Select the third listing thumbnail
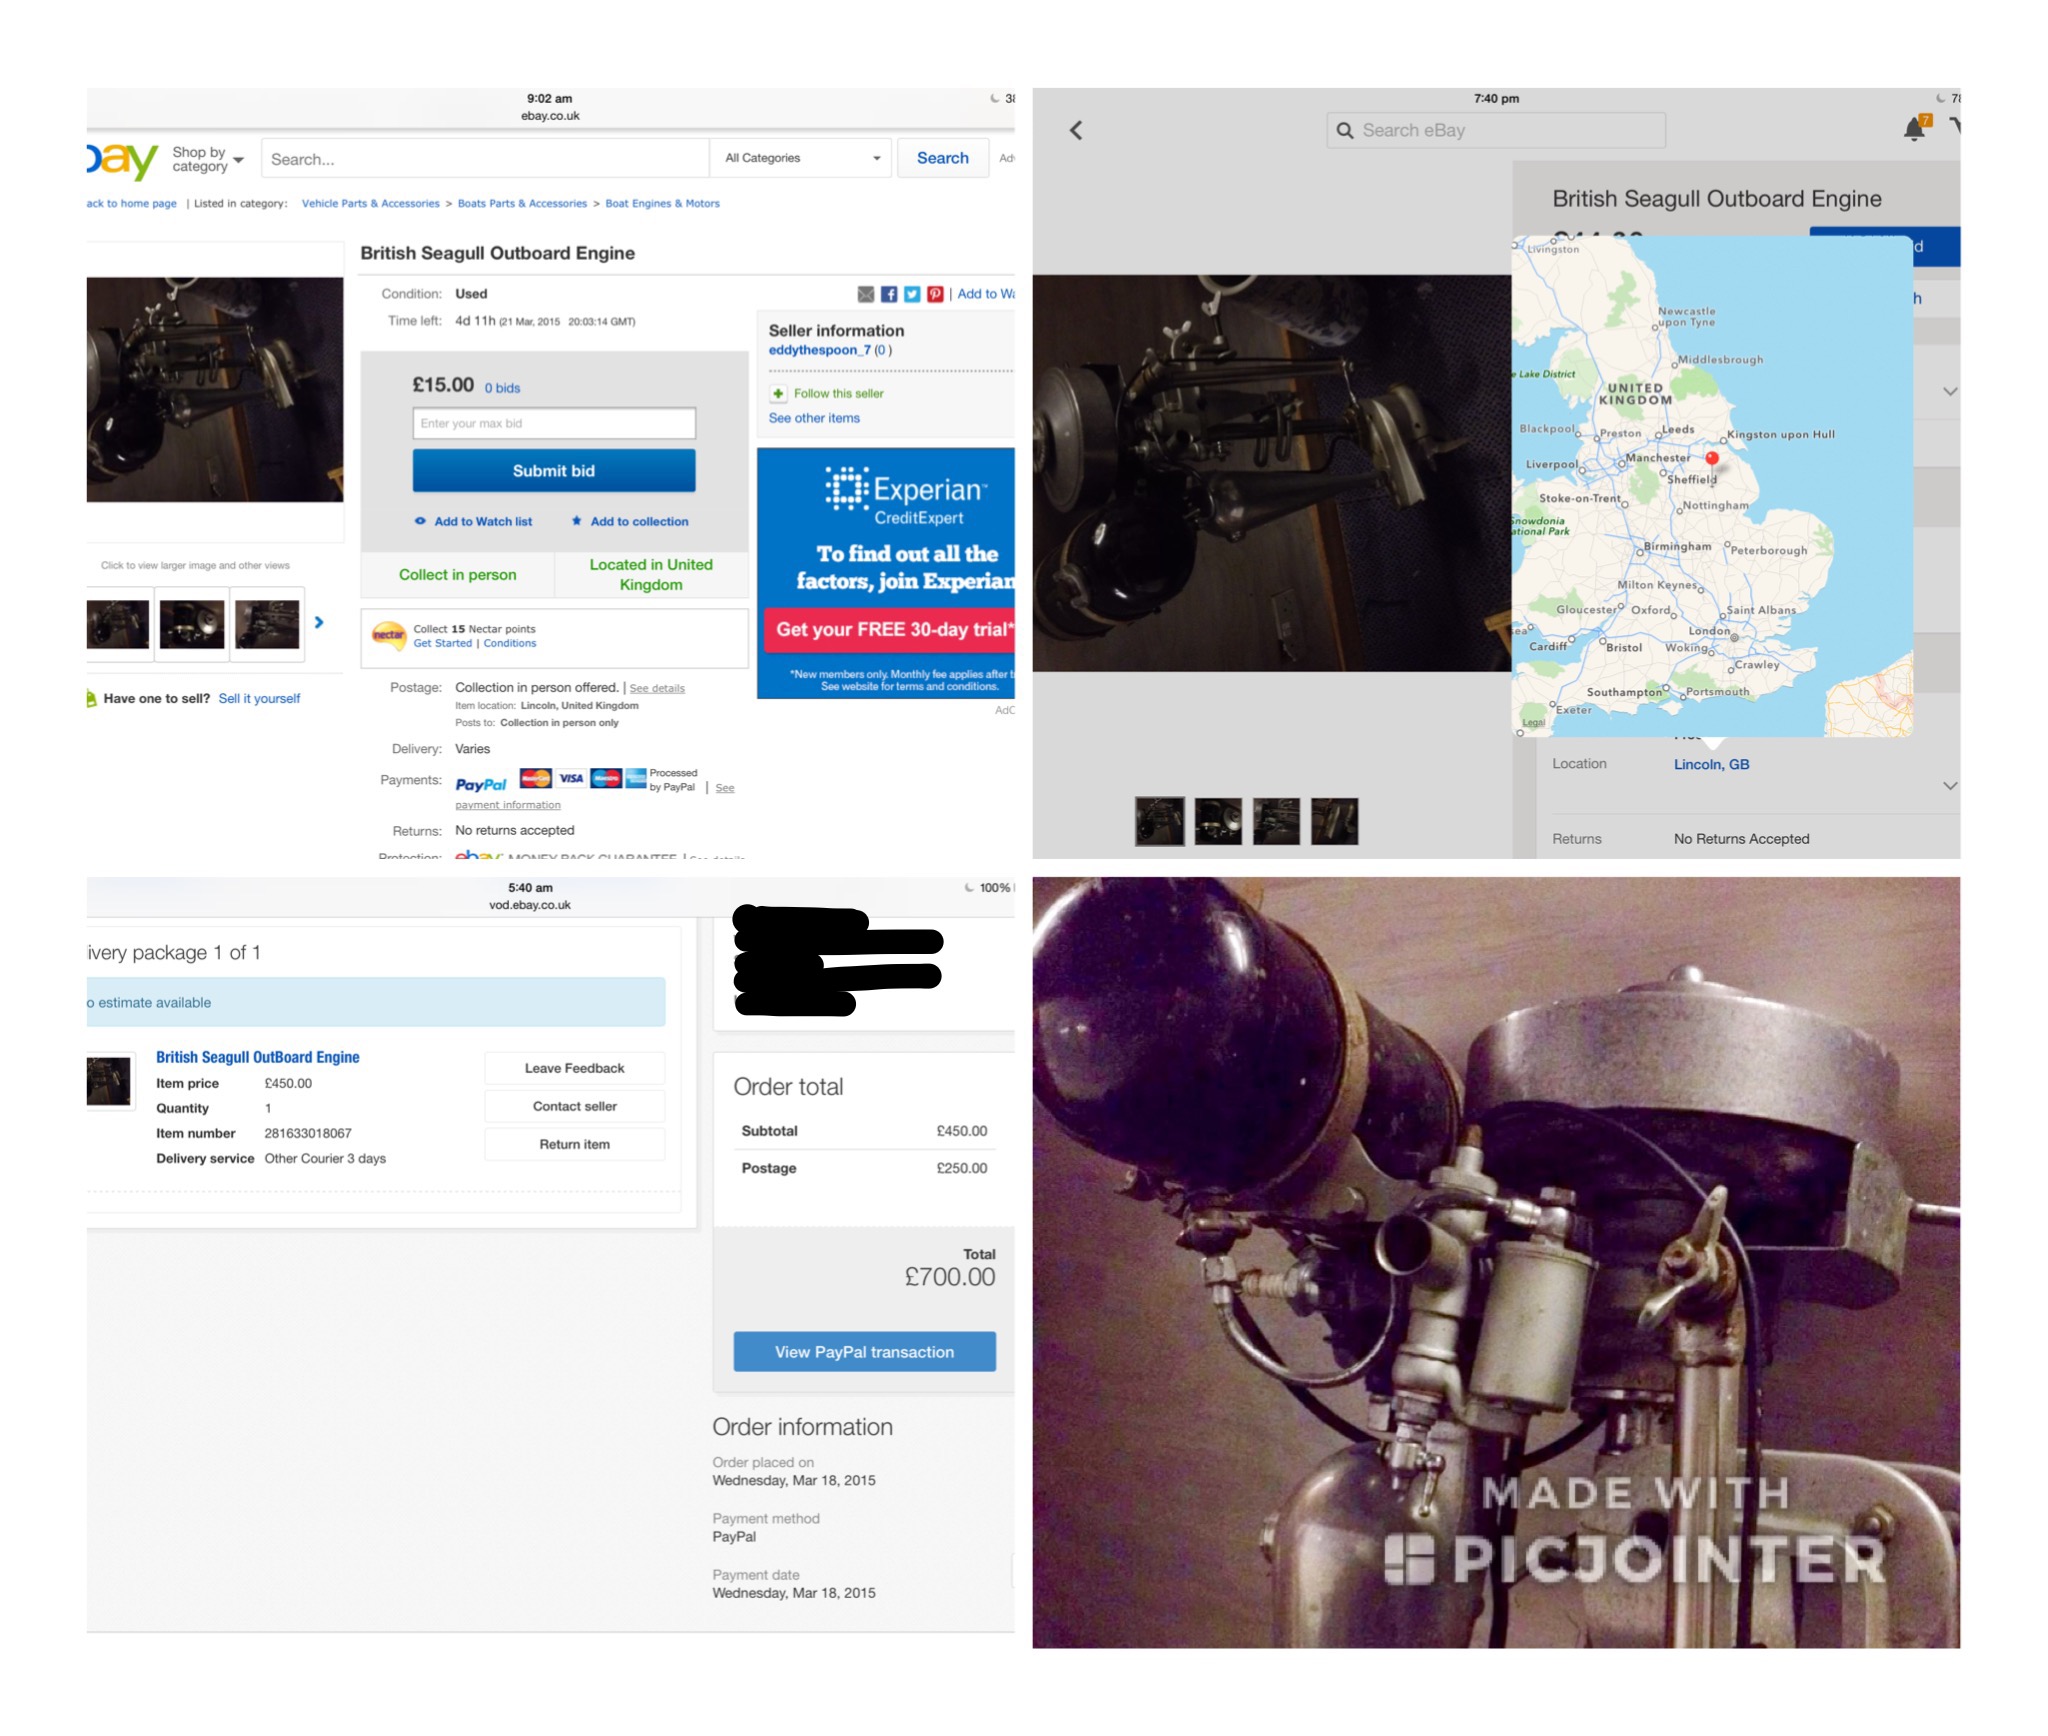This screenshot has width=2048, height=1736. [x=267, y=624]
